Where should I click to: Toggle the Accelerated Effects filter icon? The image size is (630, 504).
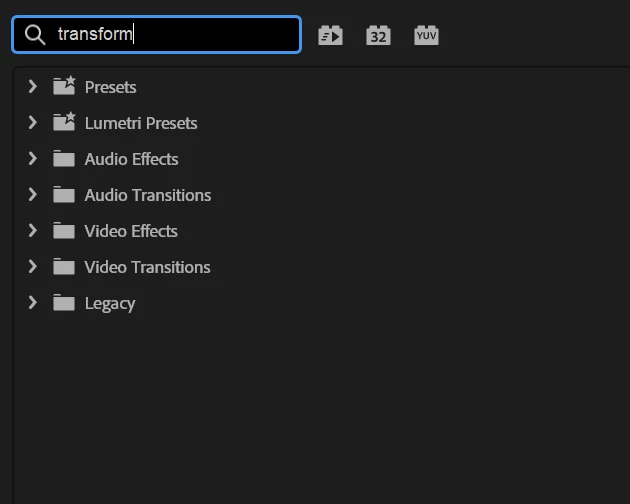330,35
